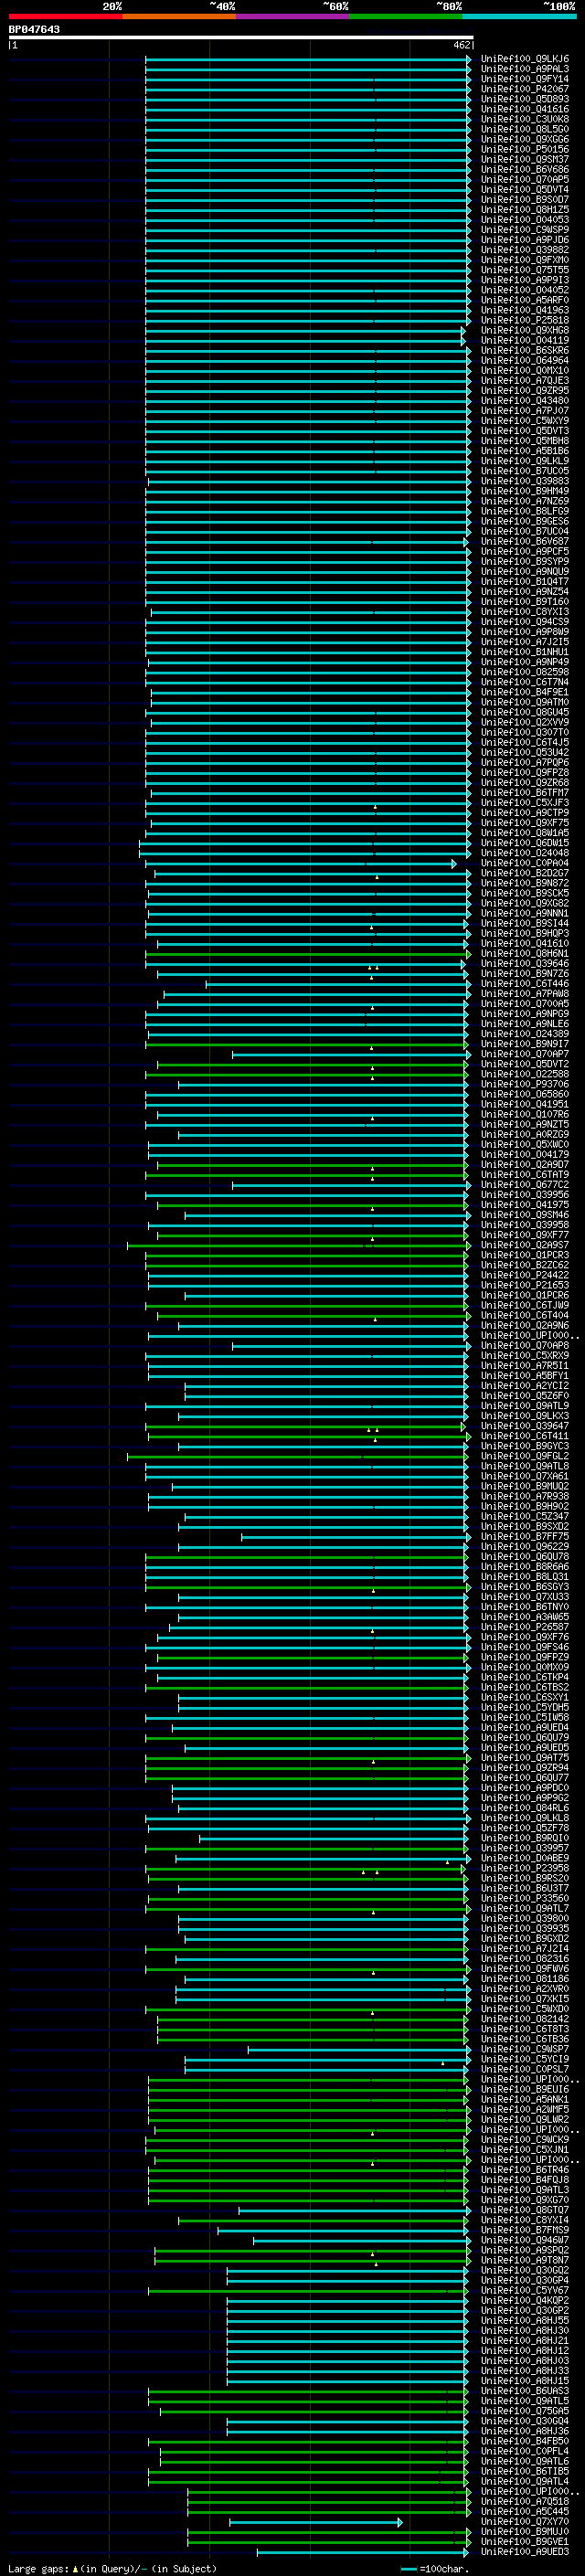Select hit label UniRef100_C6TAT9

pos(525,1176)
